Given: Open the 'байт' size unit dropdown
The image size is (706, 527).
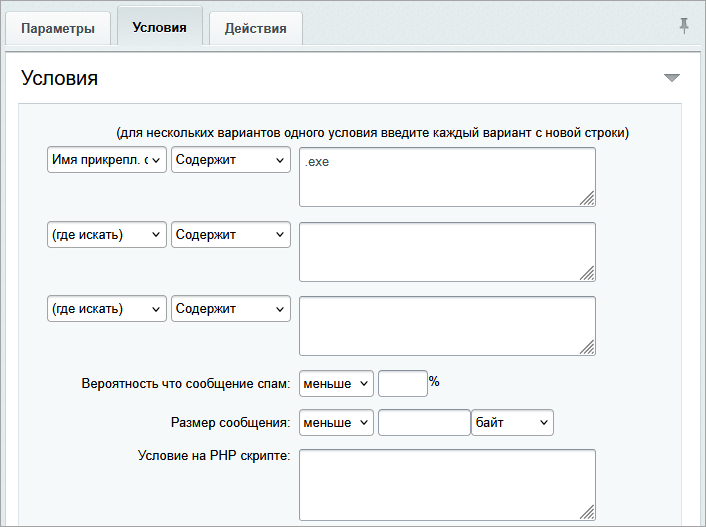Looking at the screenshot, I should click(x=512, y=423).
